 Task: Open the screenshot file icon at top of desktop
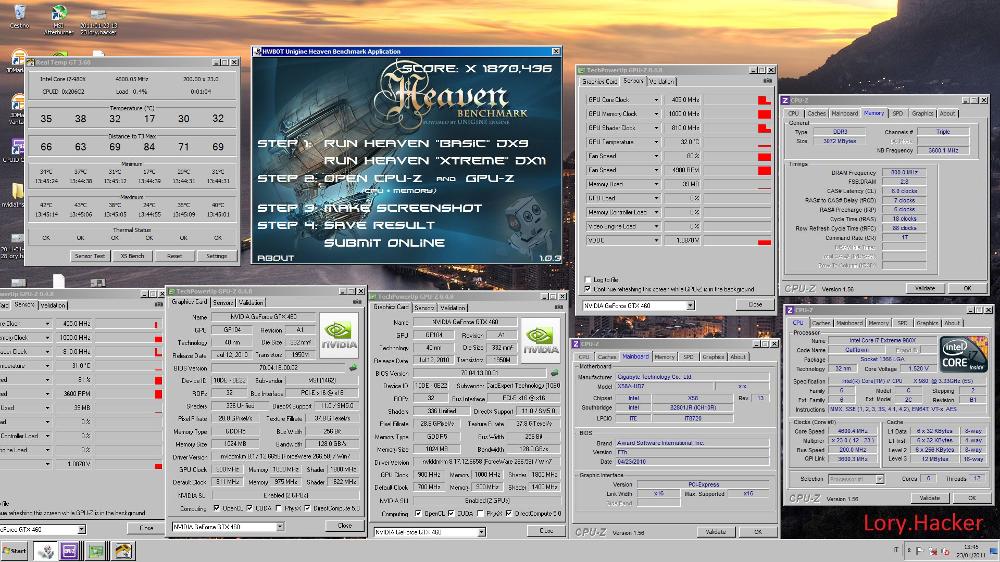point(98,18)
